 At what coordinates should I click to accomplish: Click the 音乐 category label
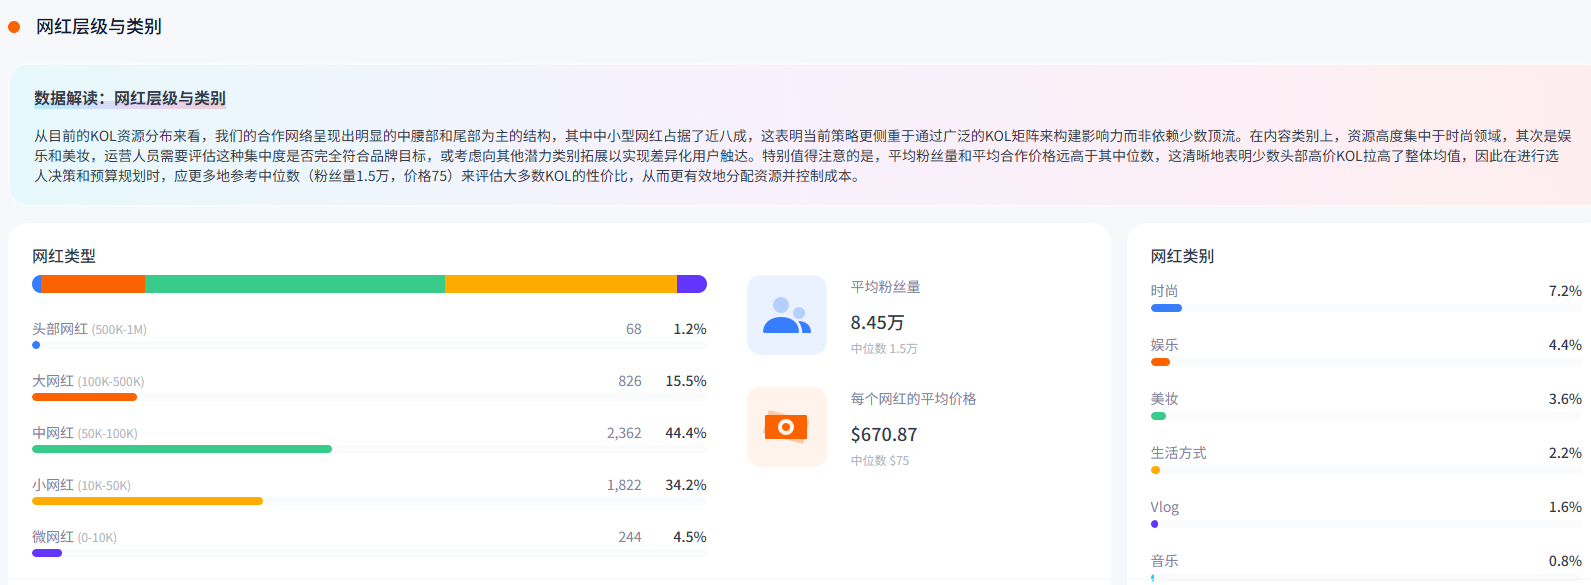[x=1165, y=561]
